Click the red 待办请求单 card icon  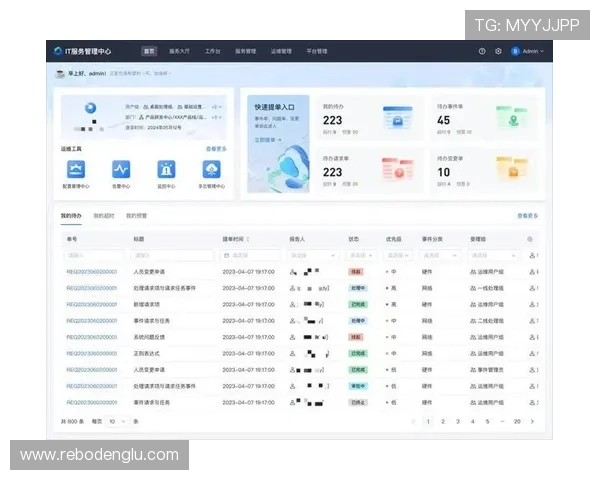coord(398,169)
